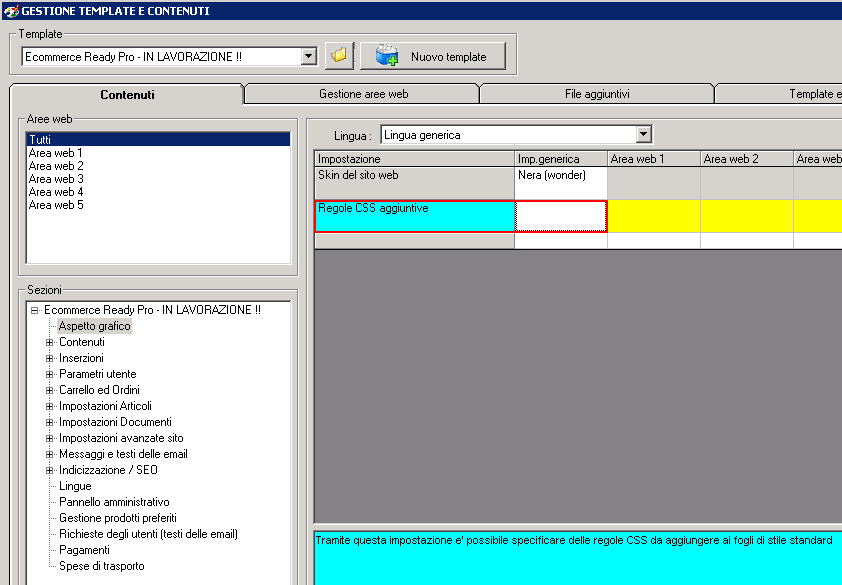The height and width of the screenshot is (585, 842).
Task: Click yellow Area web 1 cell of Regole CSS
Action: click(654, 216)
